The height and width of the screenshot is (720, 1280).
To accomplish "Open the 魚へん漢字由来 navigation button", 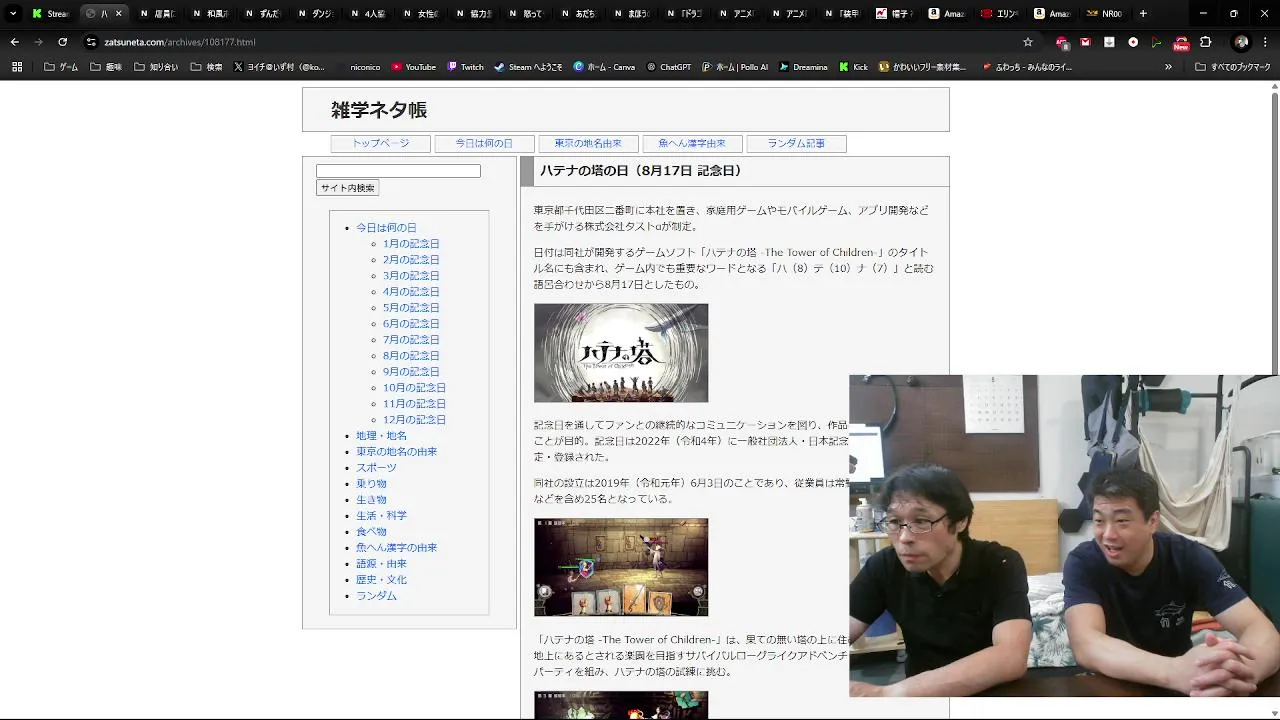I will tap(692, 144).
